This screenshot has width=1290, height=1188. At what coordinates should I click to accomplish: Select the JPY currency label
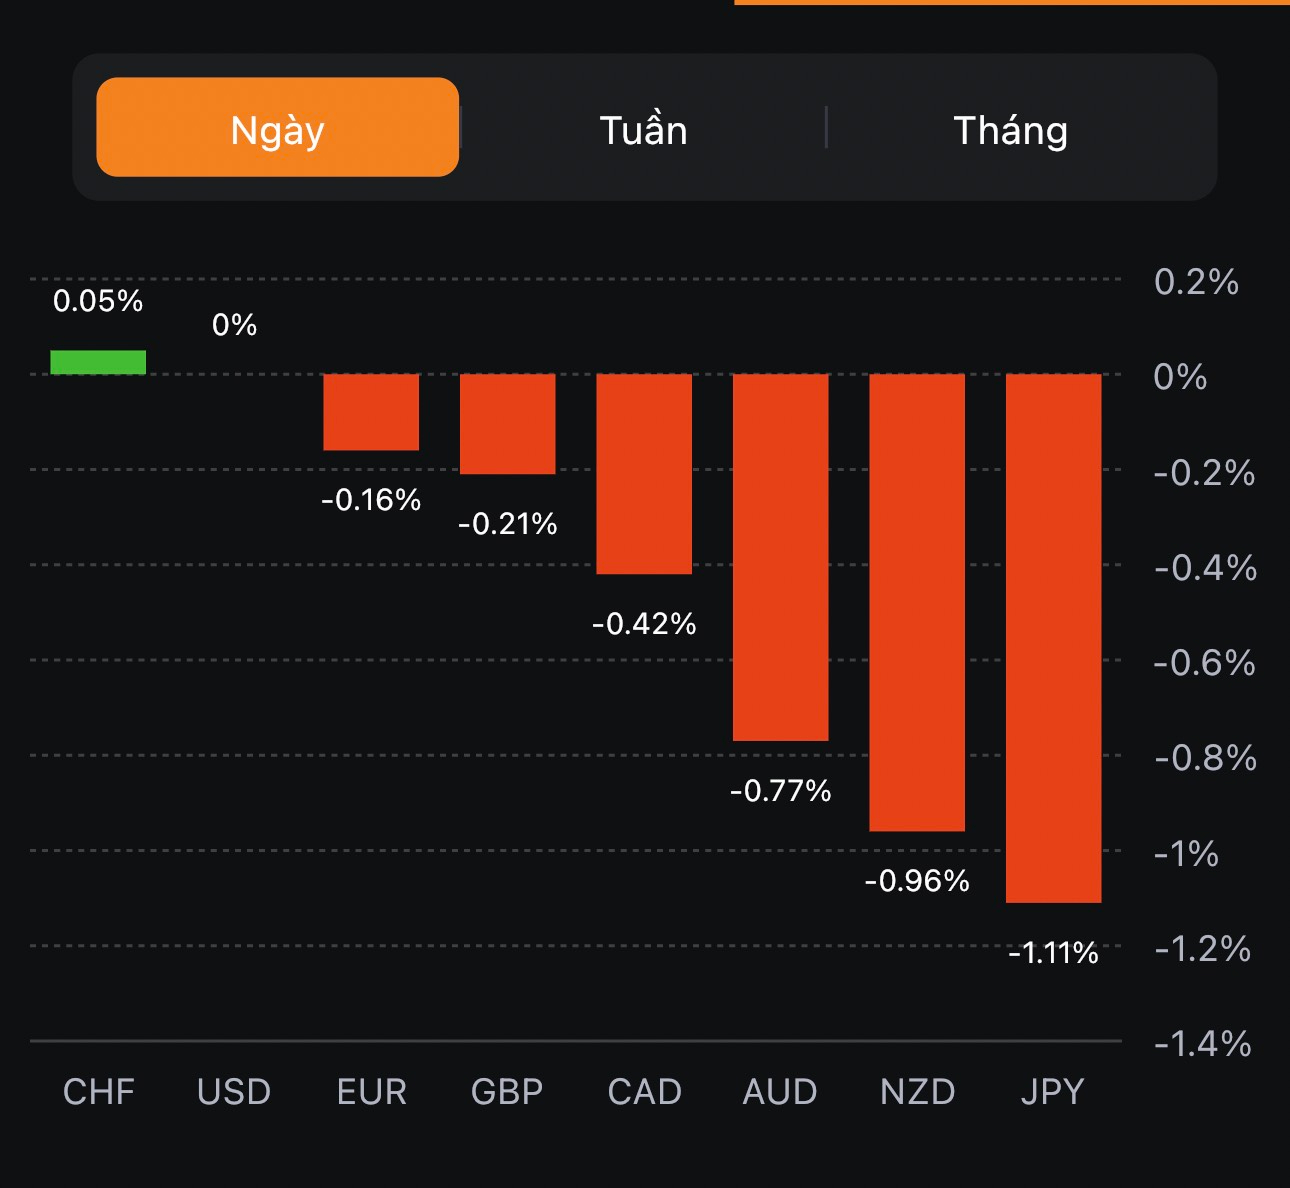[x=1053, y=1091]
